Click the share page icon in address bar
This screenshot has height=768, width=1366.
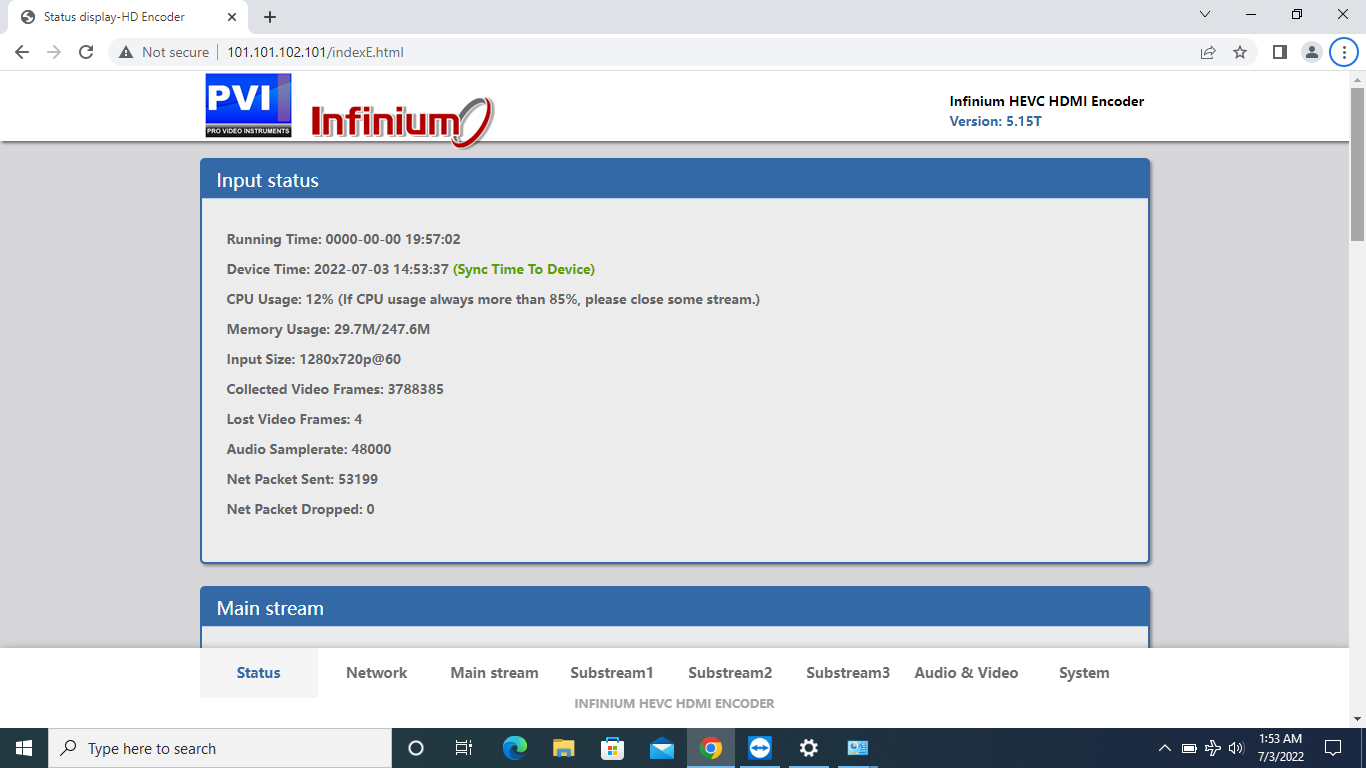point(1208,52)
